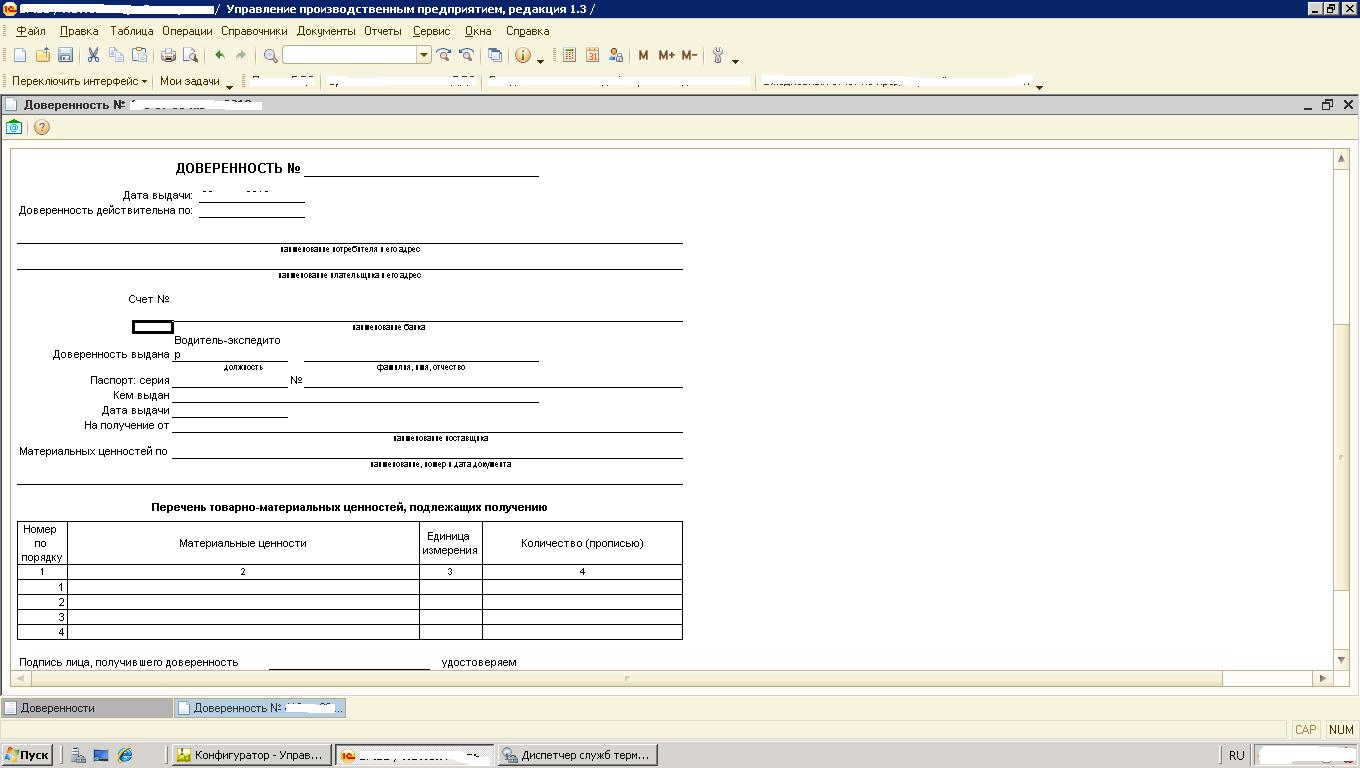Screen dimensions: 1360x768
Task: Click the ДОВЕРЕННОСТЬ № title text
Action: [238, 169]
